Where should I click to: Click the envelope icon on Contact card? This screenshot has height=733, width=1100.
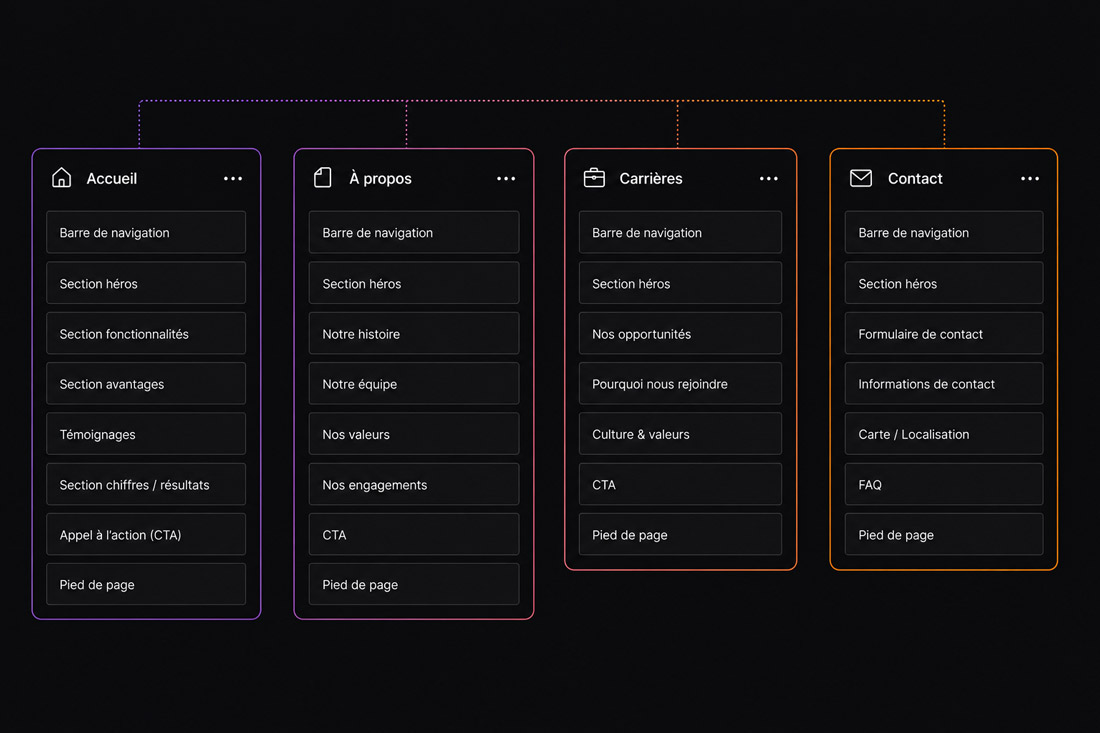click(x=861, y=178)
